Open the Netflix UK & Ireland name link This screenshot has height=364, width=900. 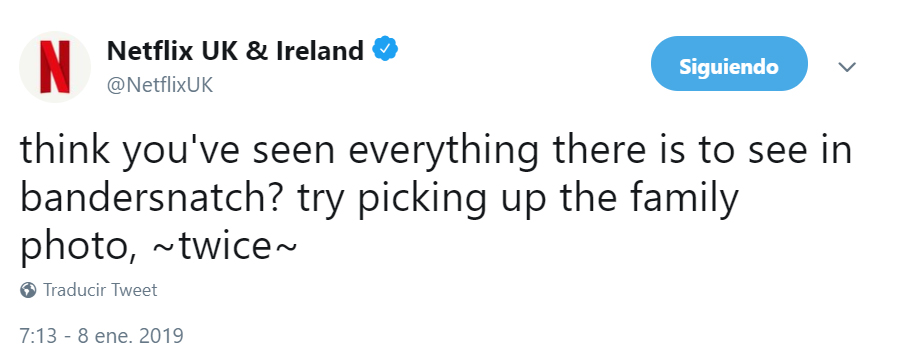tap(235, 51)
